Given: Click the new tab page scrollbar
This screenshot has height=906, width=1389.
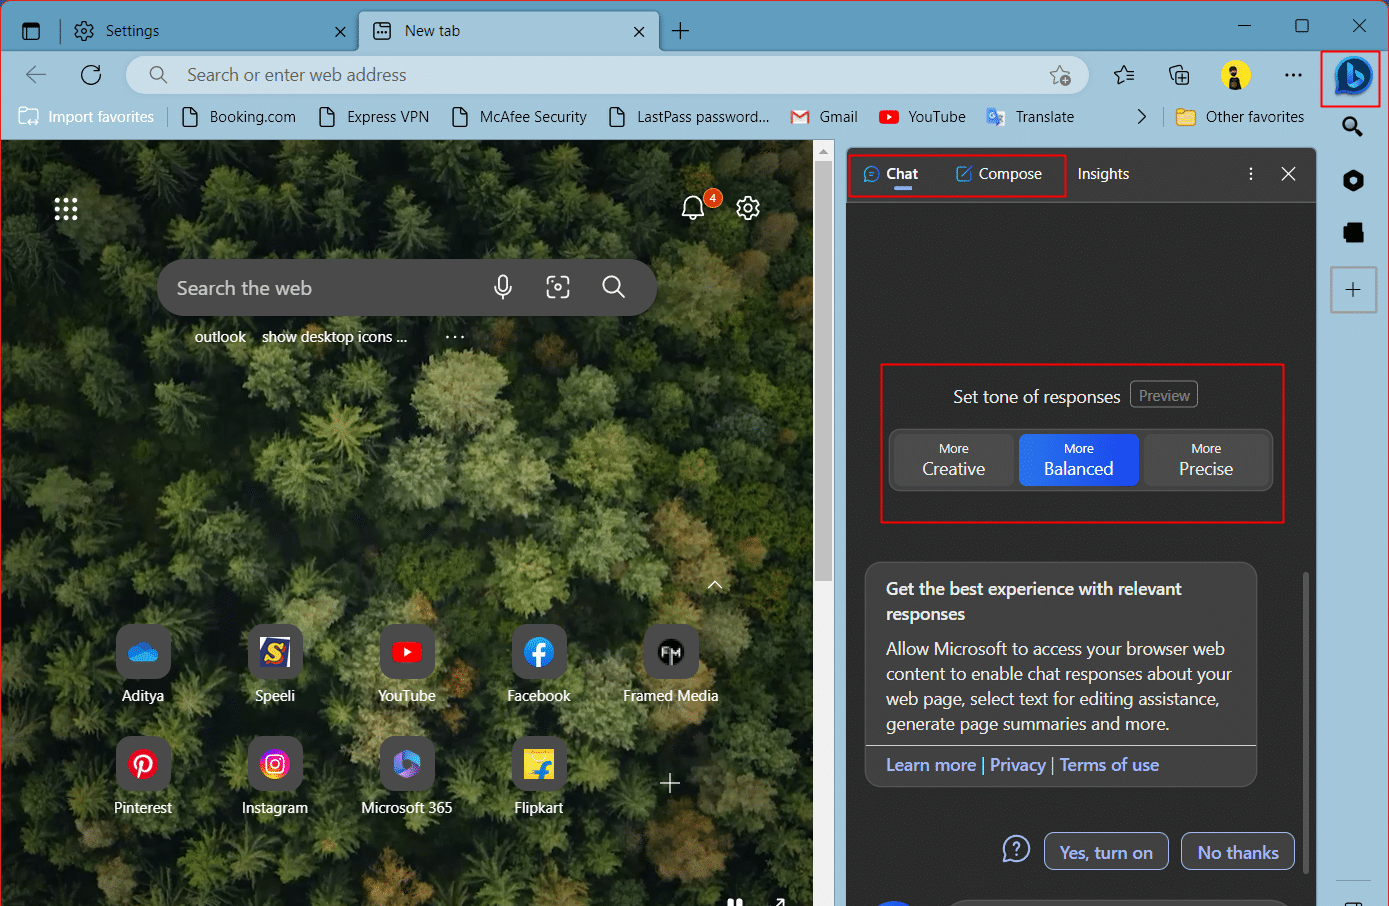Looking at the screenshot, I should (824, 370).
